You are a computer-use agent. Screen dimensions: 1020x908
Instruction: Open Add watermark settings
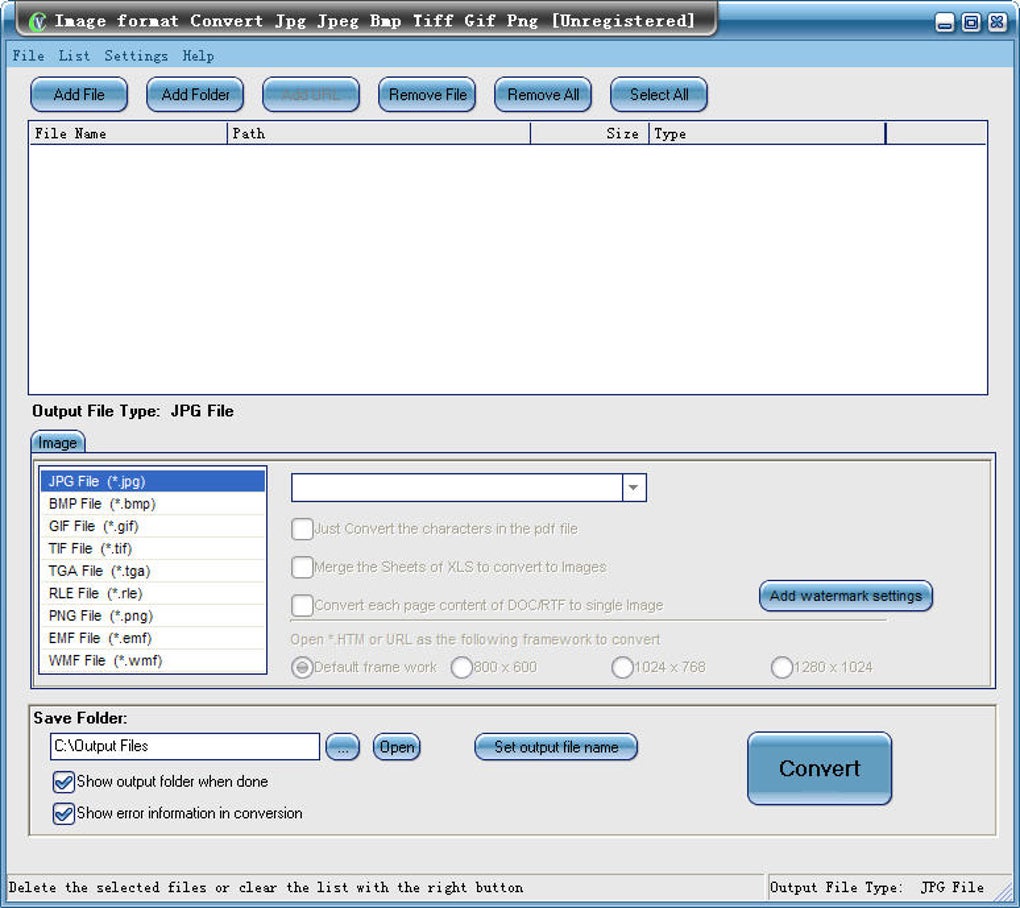coord(845,596)
